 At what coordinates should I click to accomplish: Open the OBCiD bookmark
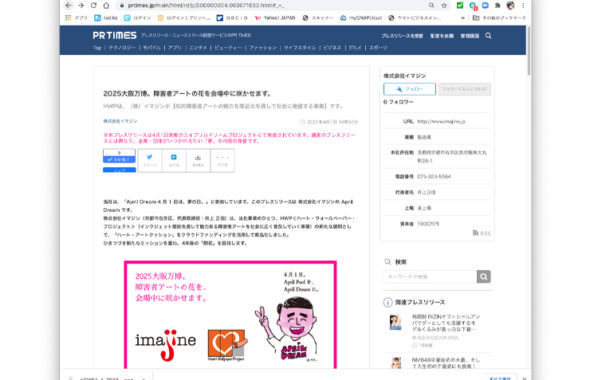pyautogui.click(x=232, y=18)
